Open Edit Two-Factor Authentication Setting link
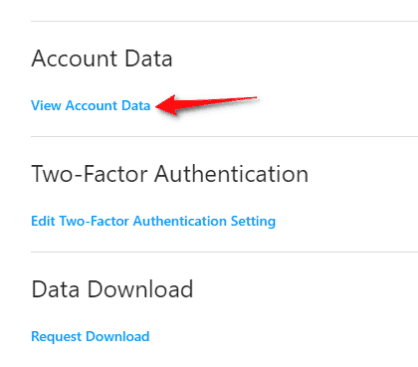 point(153,221)
